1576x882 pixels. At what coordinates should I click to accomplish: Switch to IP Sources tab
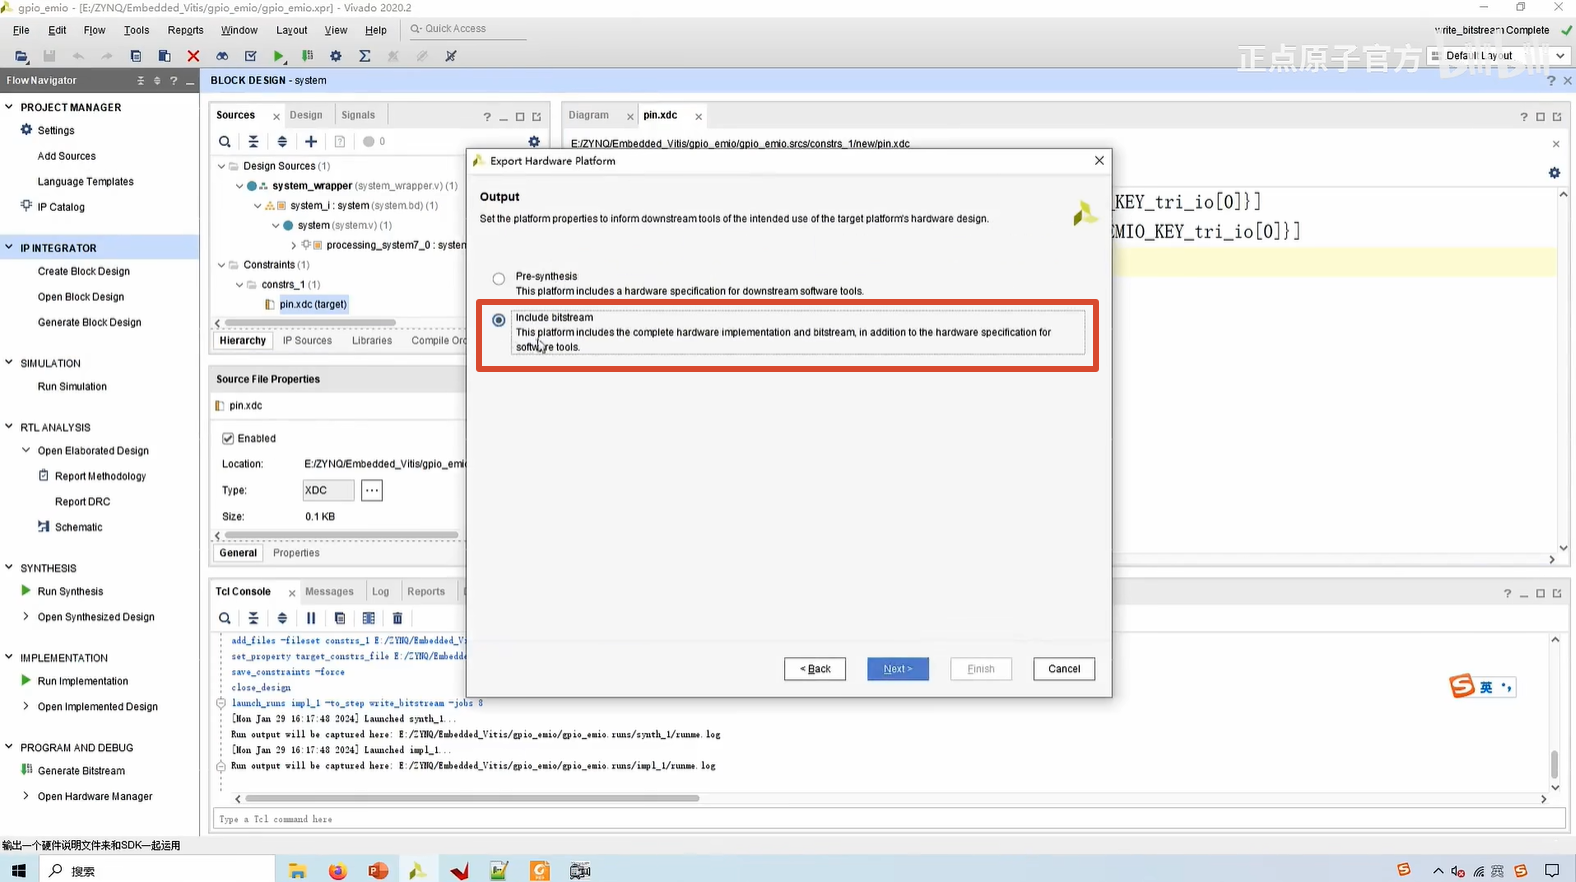pyautogui.click(x=307, y=340)
